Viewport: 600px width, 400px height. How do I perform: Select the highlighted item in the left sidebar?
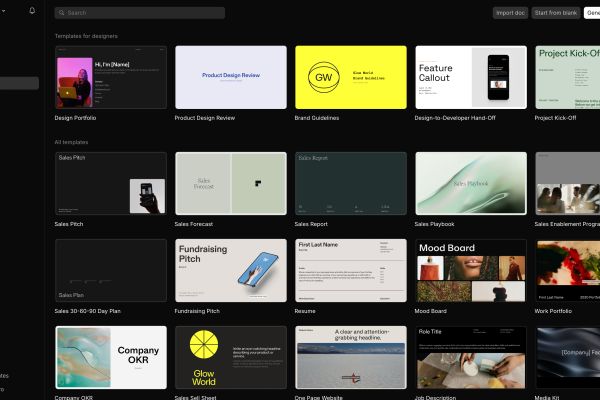pyautogui.click(x=19, y=83)
